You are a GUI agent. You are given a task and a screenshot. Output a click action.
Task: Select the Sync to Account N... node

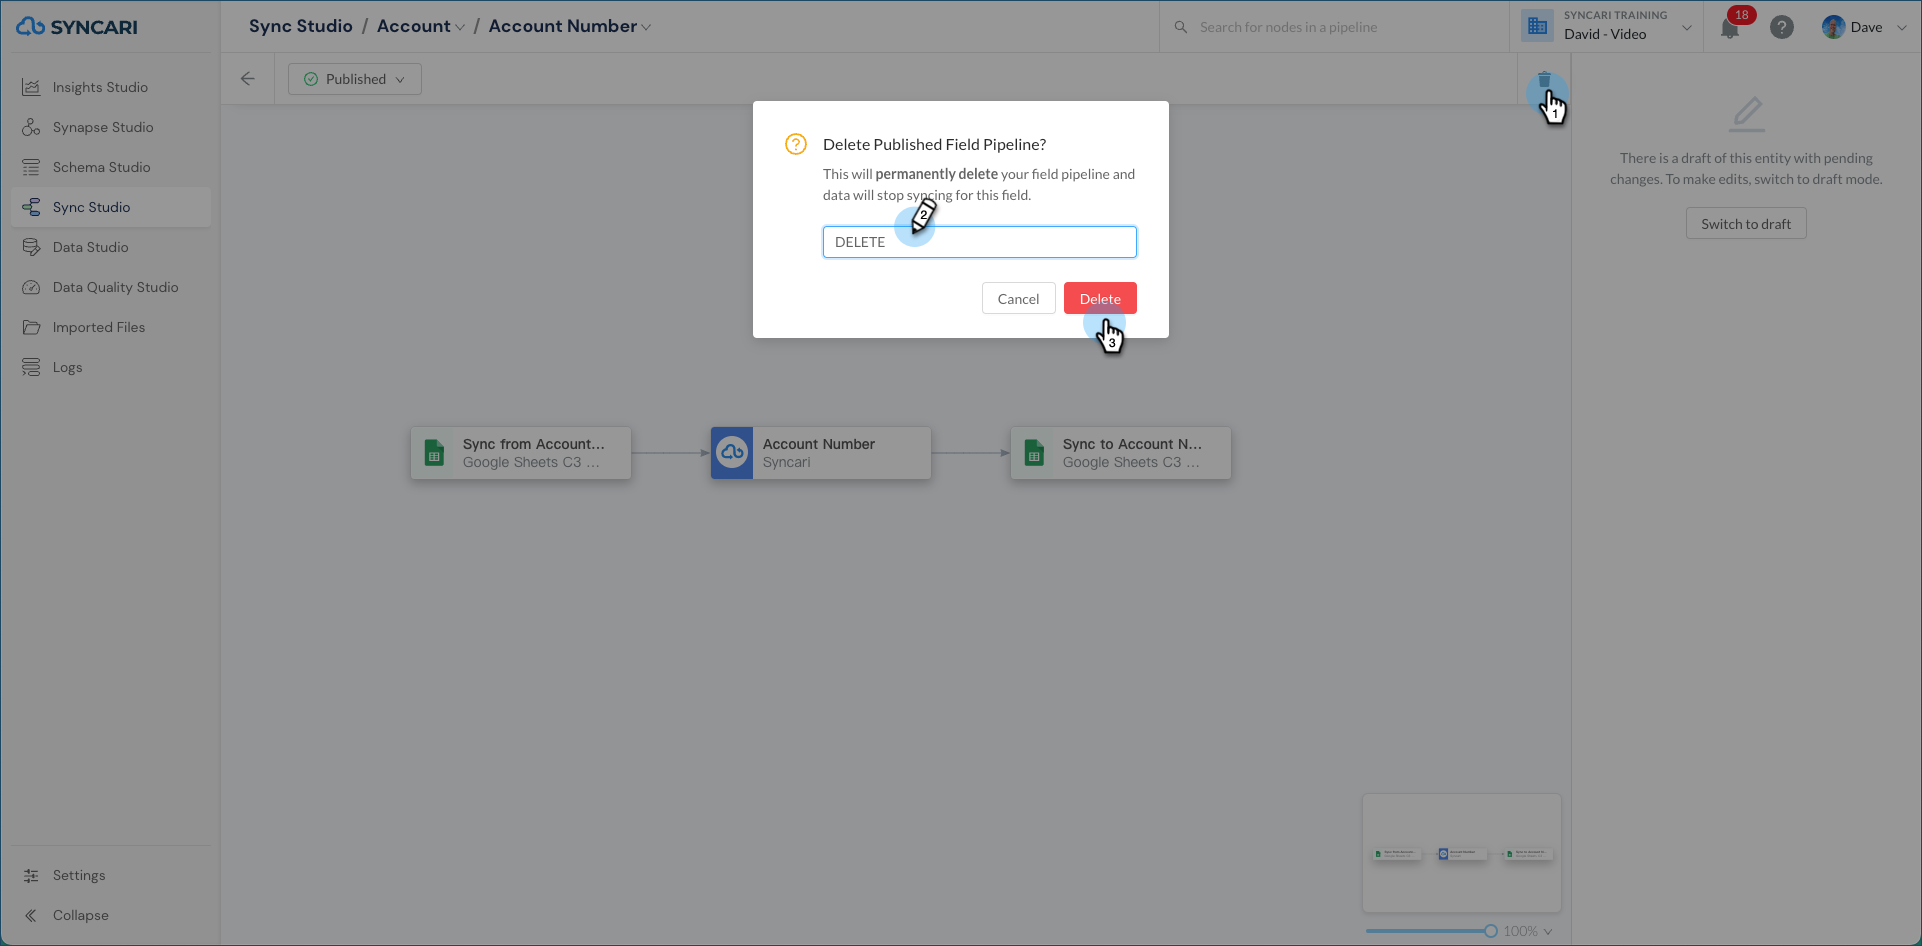pos(1121,453)
